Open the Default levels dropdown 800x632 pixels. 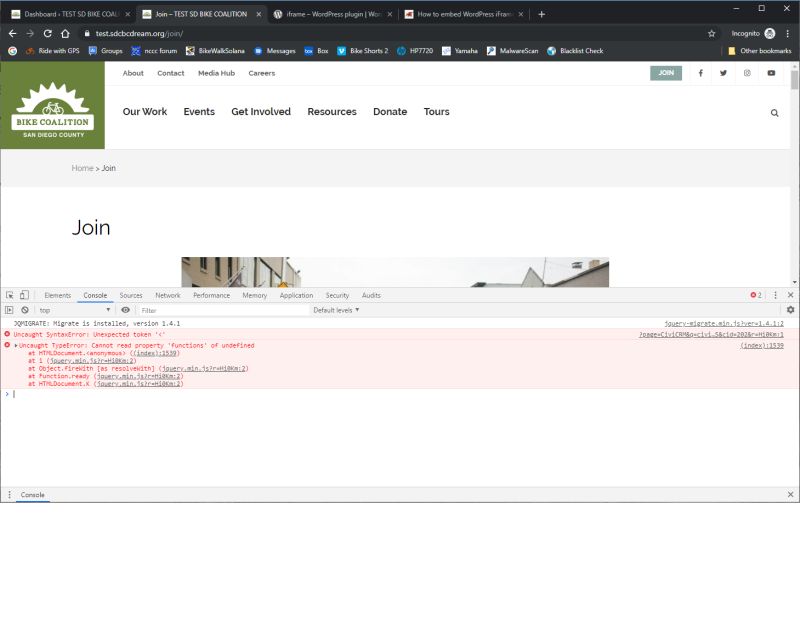[x=334, y=310]
